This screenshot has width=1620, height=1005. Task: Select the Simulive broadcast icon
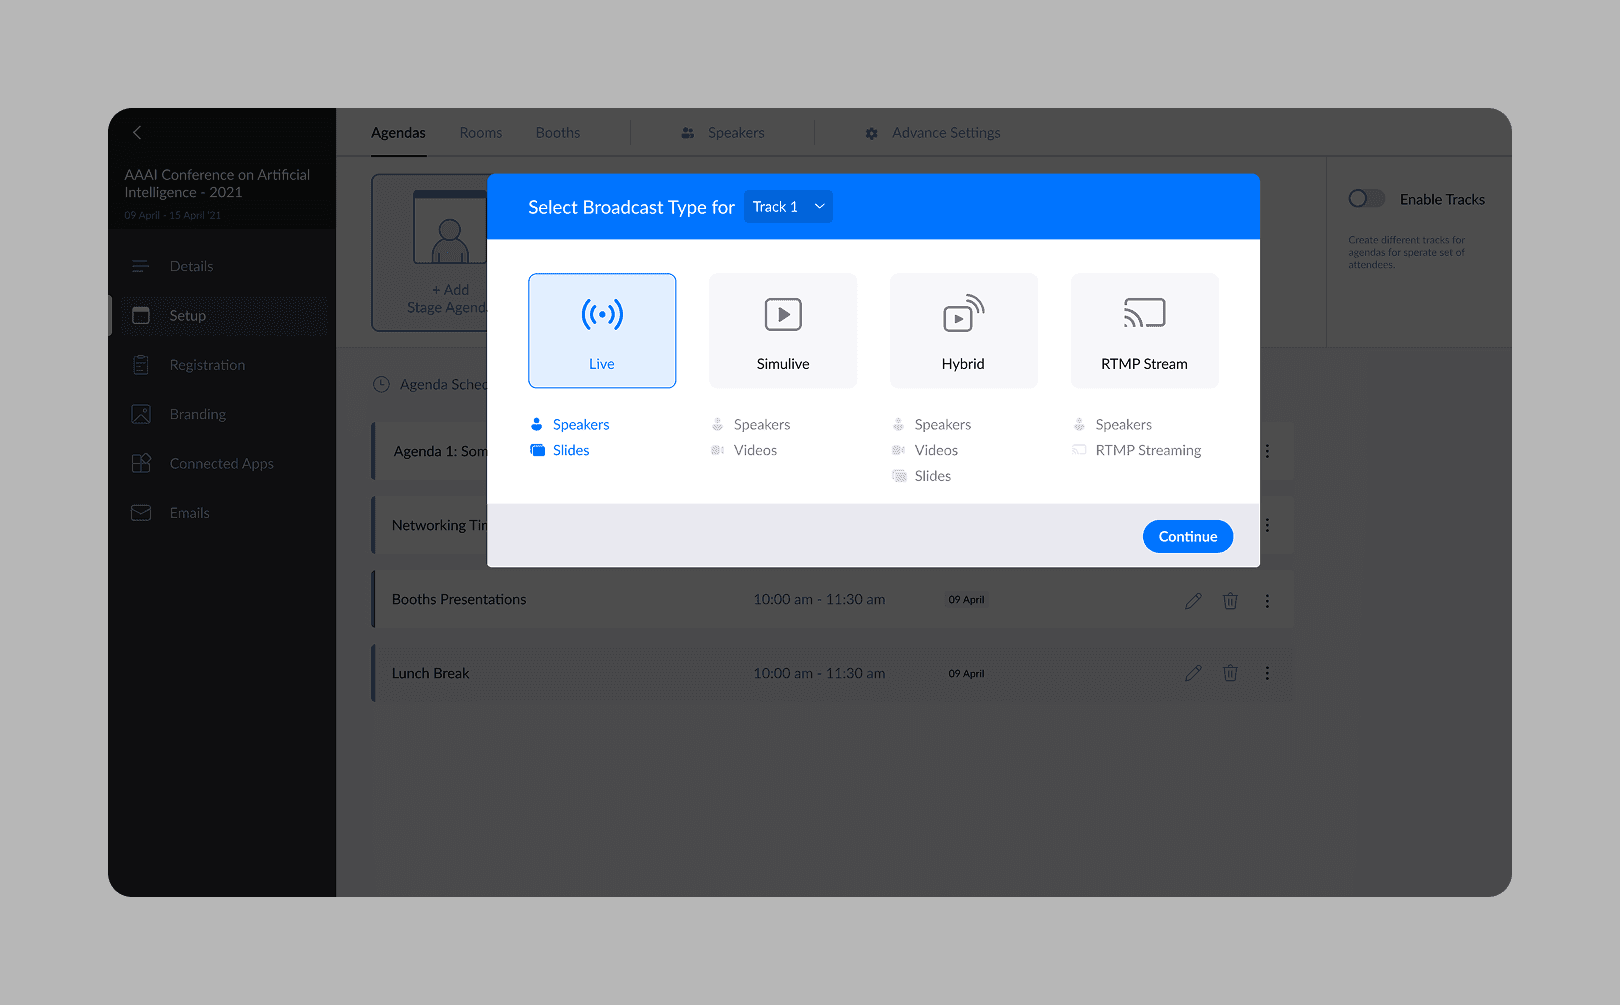click(782, 313)
